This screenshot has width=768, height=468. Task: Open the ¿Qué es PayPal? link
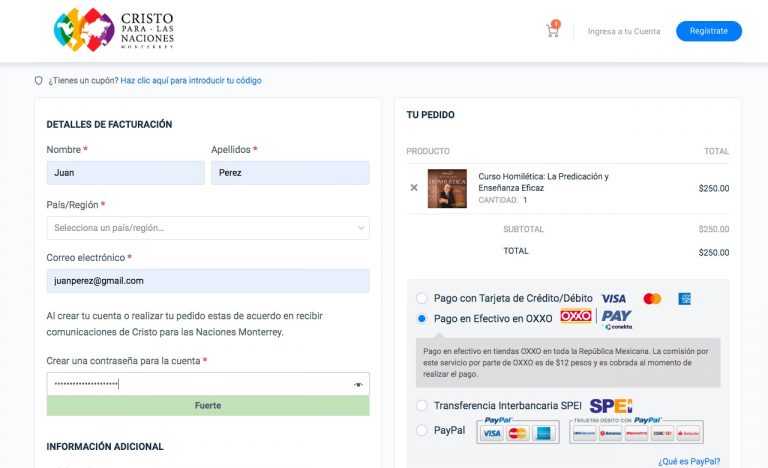tap(688, 461)
